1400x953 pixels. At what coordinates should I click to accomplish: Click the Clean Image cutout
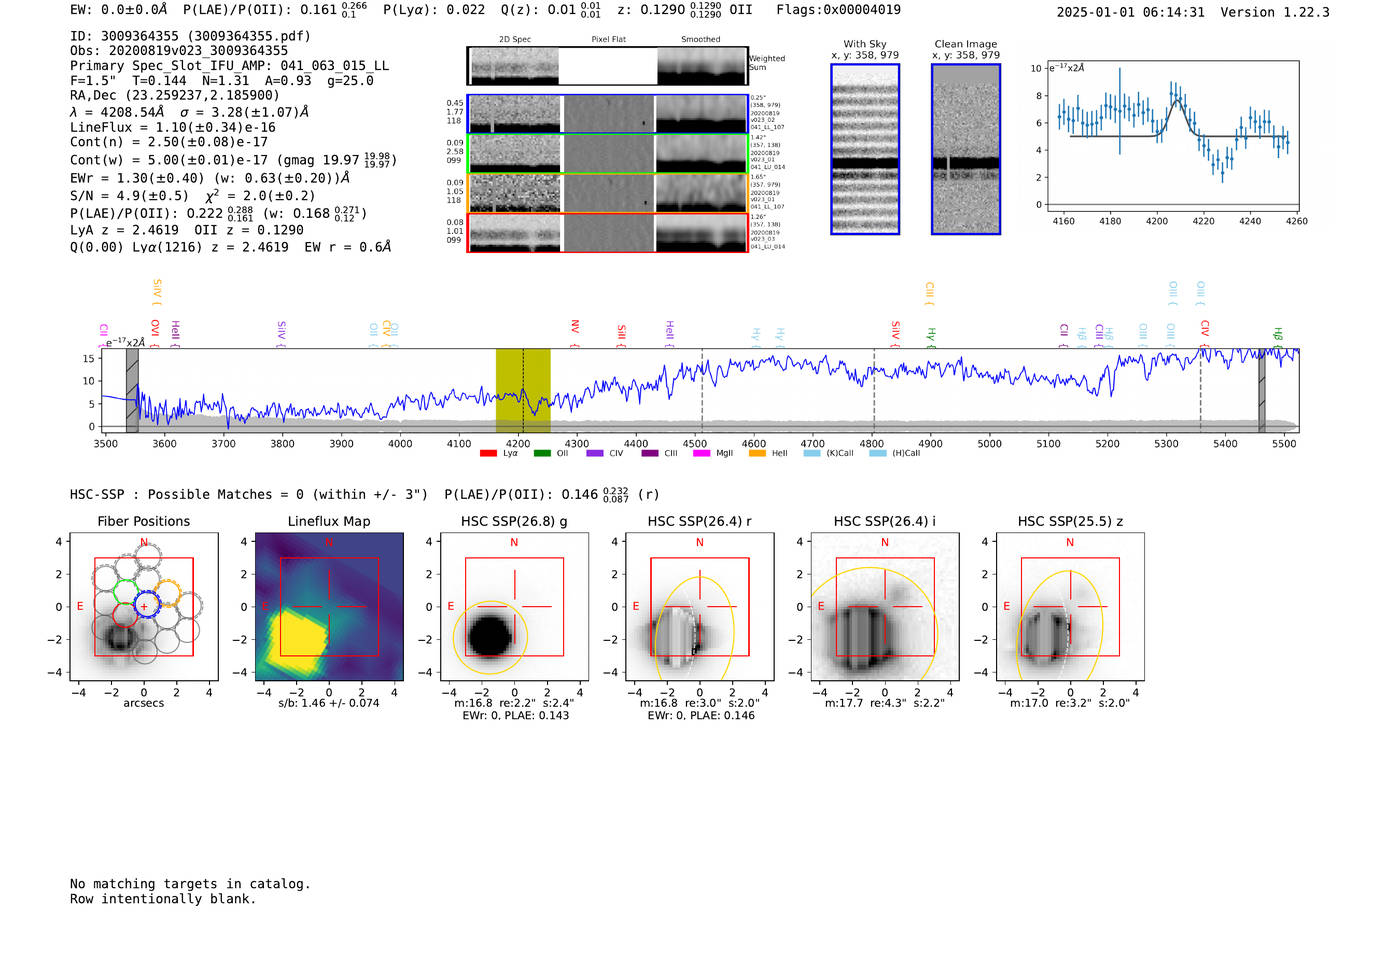tap(966, 149)
